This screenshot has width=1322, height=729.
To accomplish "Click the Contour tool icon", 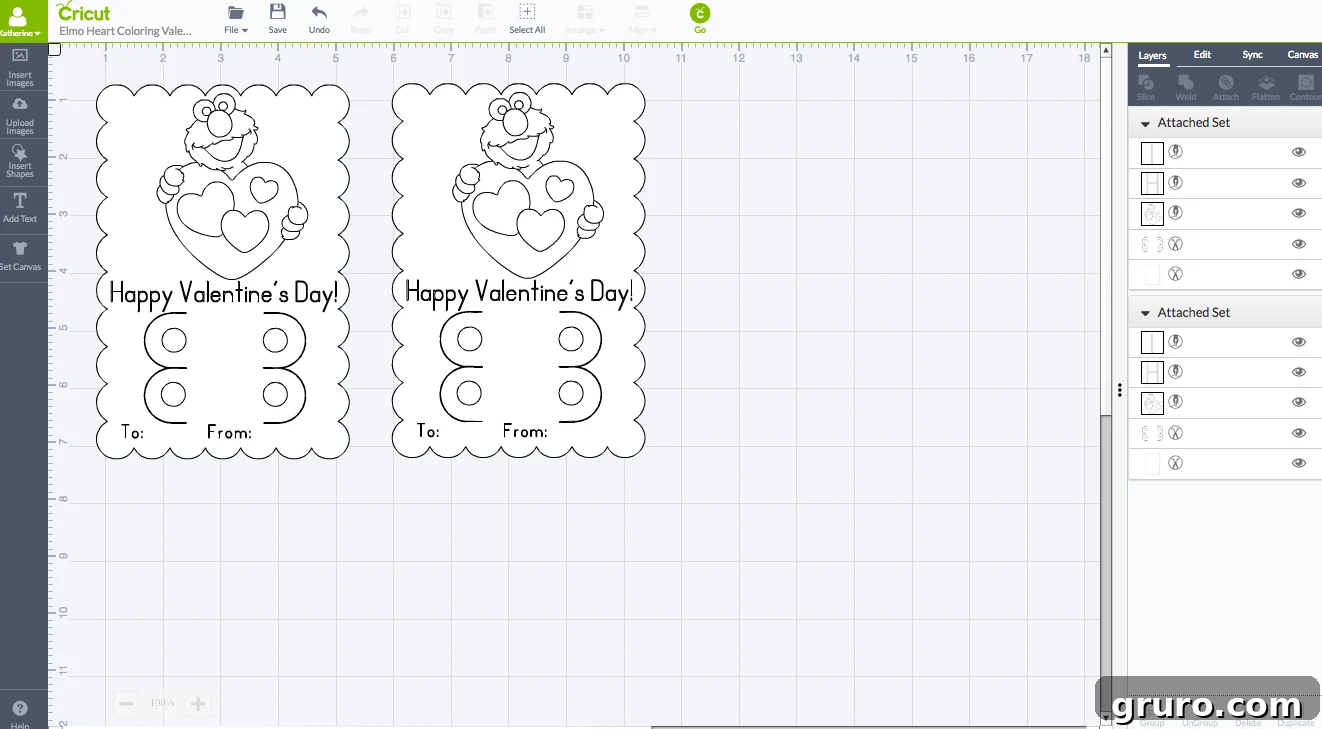I will pos(1305,88).
